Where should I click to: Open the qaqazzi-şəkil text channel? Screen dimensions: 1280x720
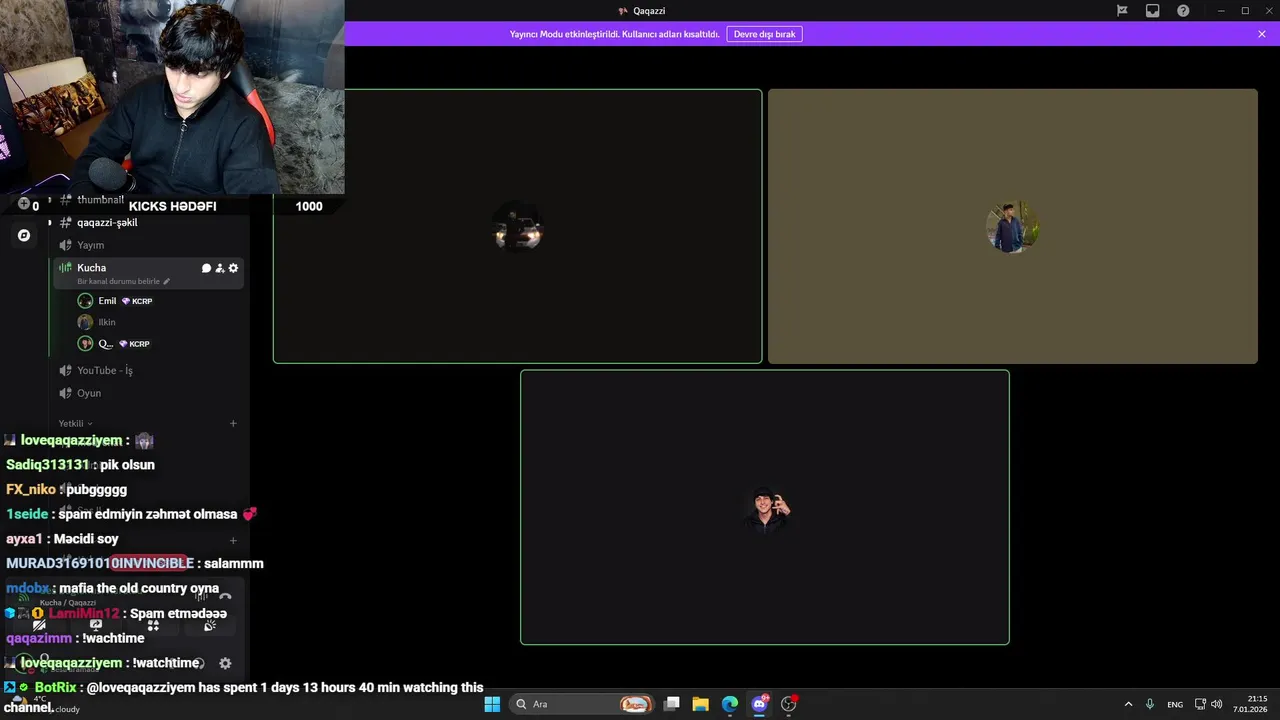107,223
